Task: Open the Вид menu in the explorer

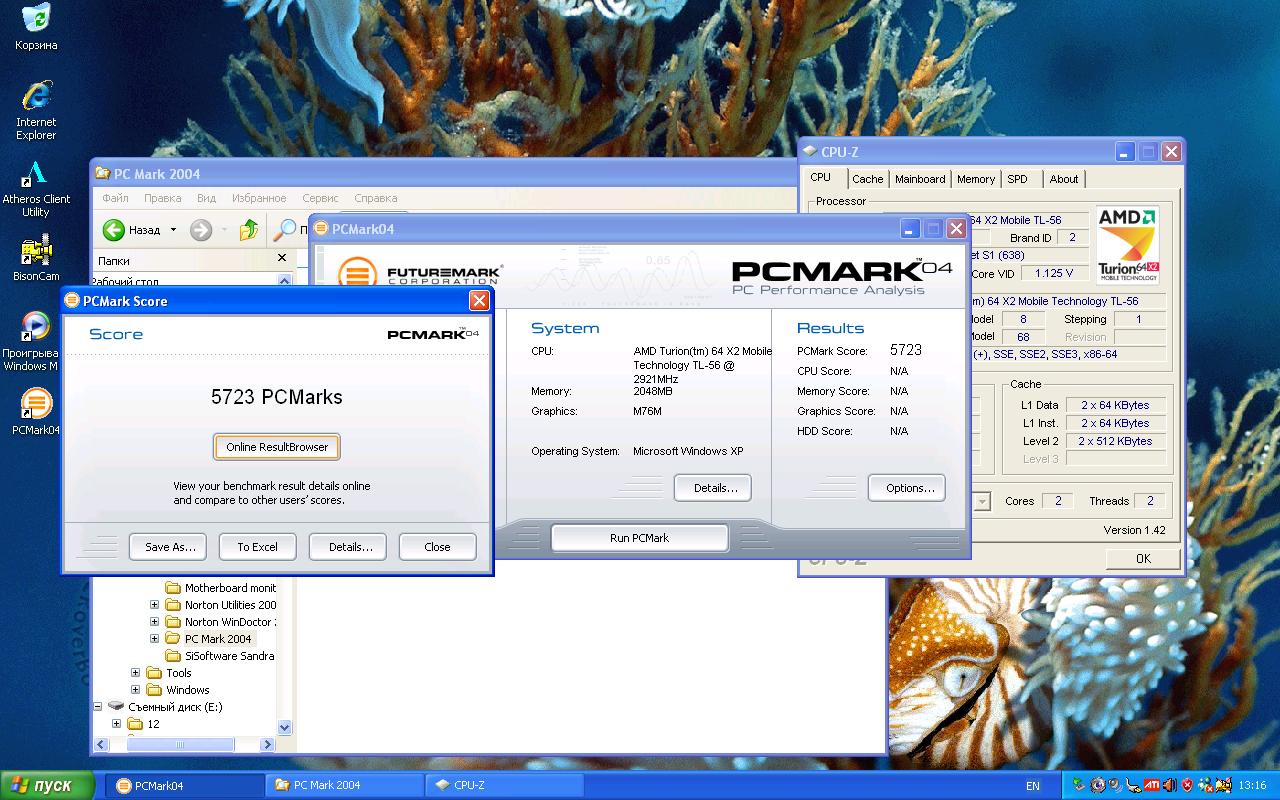Action: 206,198
